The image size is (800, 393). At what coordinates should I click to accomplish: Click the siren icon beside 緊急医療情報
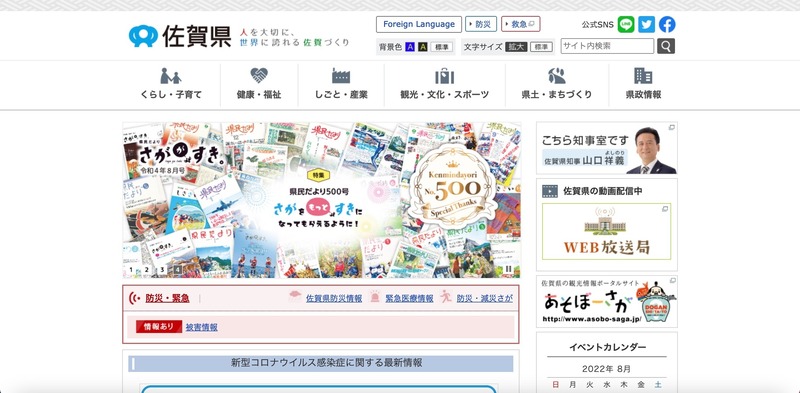(375, 297)
